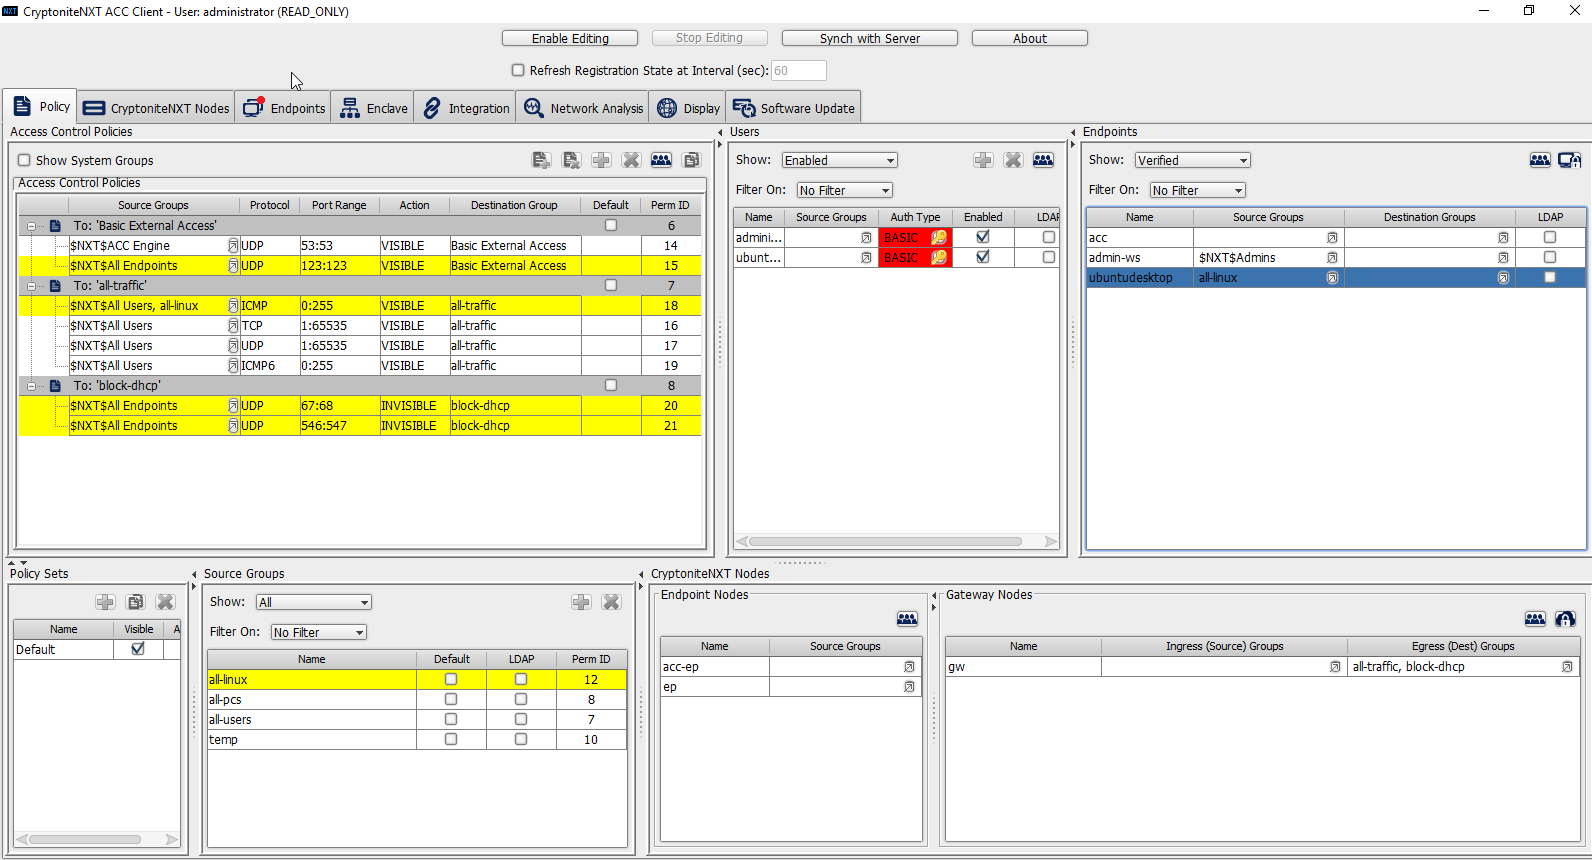Toggle Enabled checkbox for ubunt user
The height and width of the screenshot is (860, 1592).
point(983,257)
